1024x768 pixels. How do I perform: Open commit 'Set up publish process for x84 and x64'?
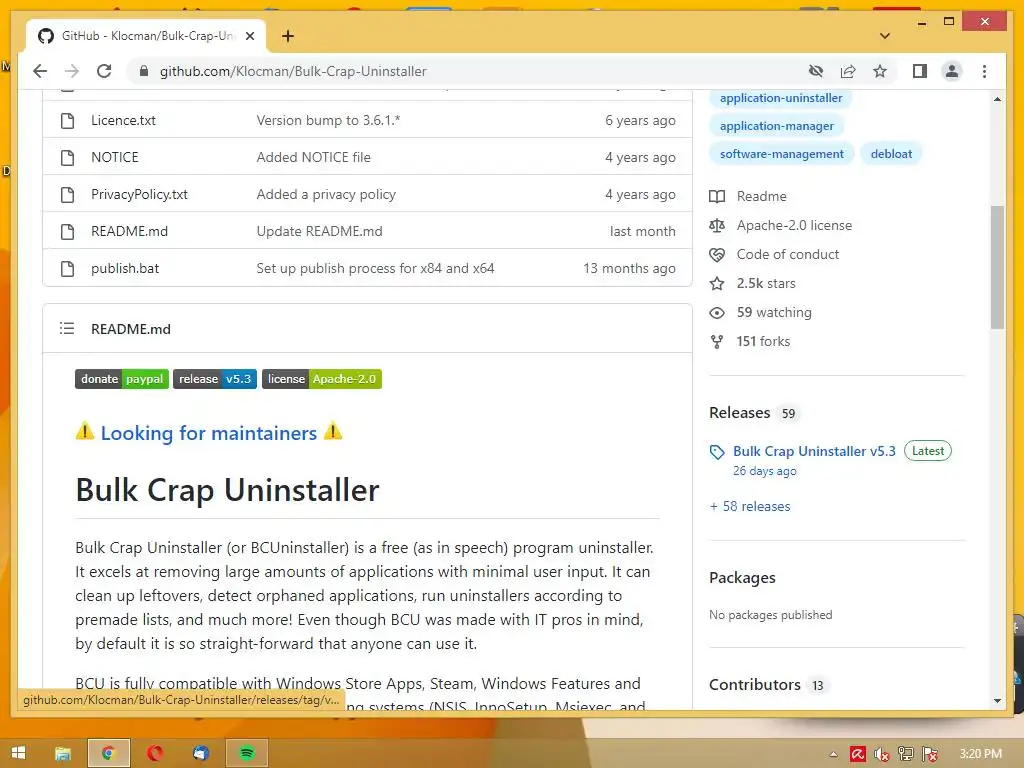pyautogui.click(x=376, y=268)
